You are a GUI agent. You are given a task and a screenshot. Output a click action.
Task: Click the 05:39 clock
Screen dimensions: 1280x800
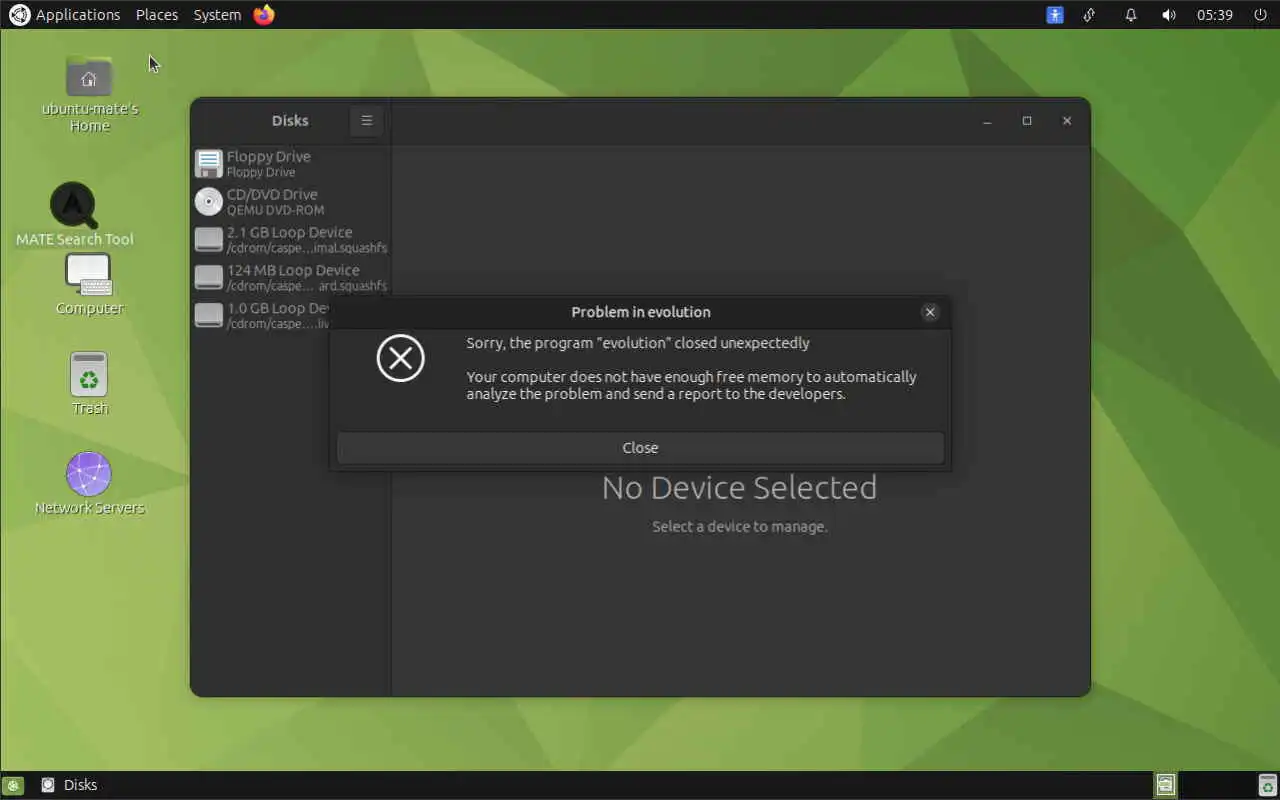[x=1215, y=15]
